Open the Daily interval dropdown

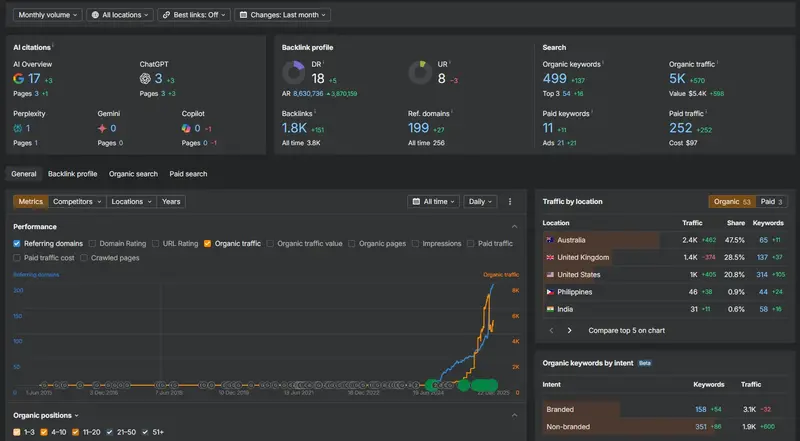click(480, 201)
